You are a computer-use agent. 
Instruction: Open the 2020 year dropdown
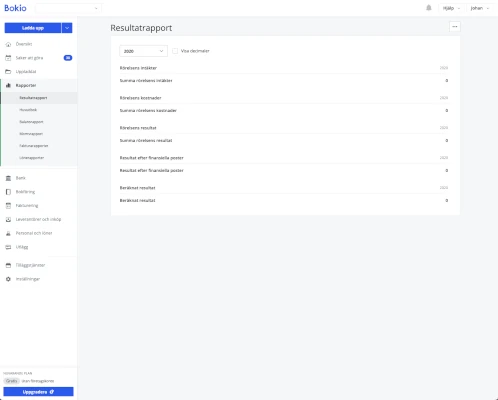(143, 51)
